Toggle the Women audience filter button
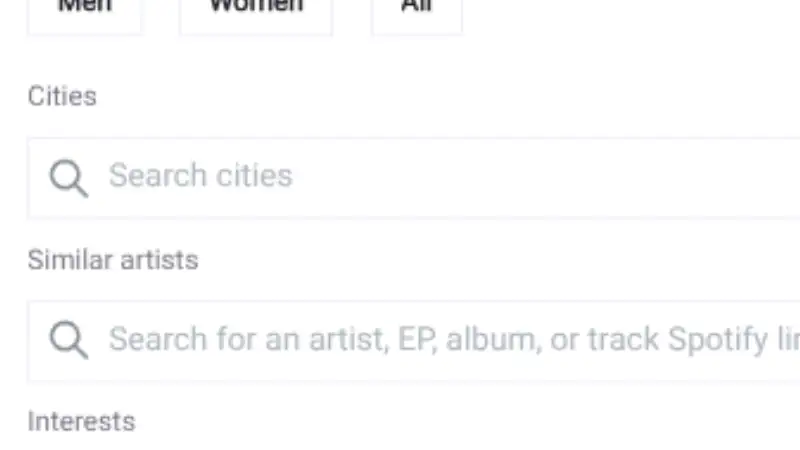The width and height of the screenshot is (800, 450). point(255,12)
